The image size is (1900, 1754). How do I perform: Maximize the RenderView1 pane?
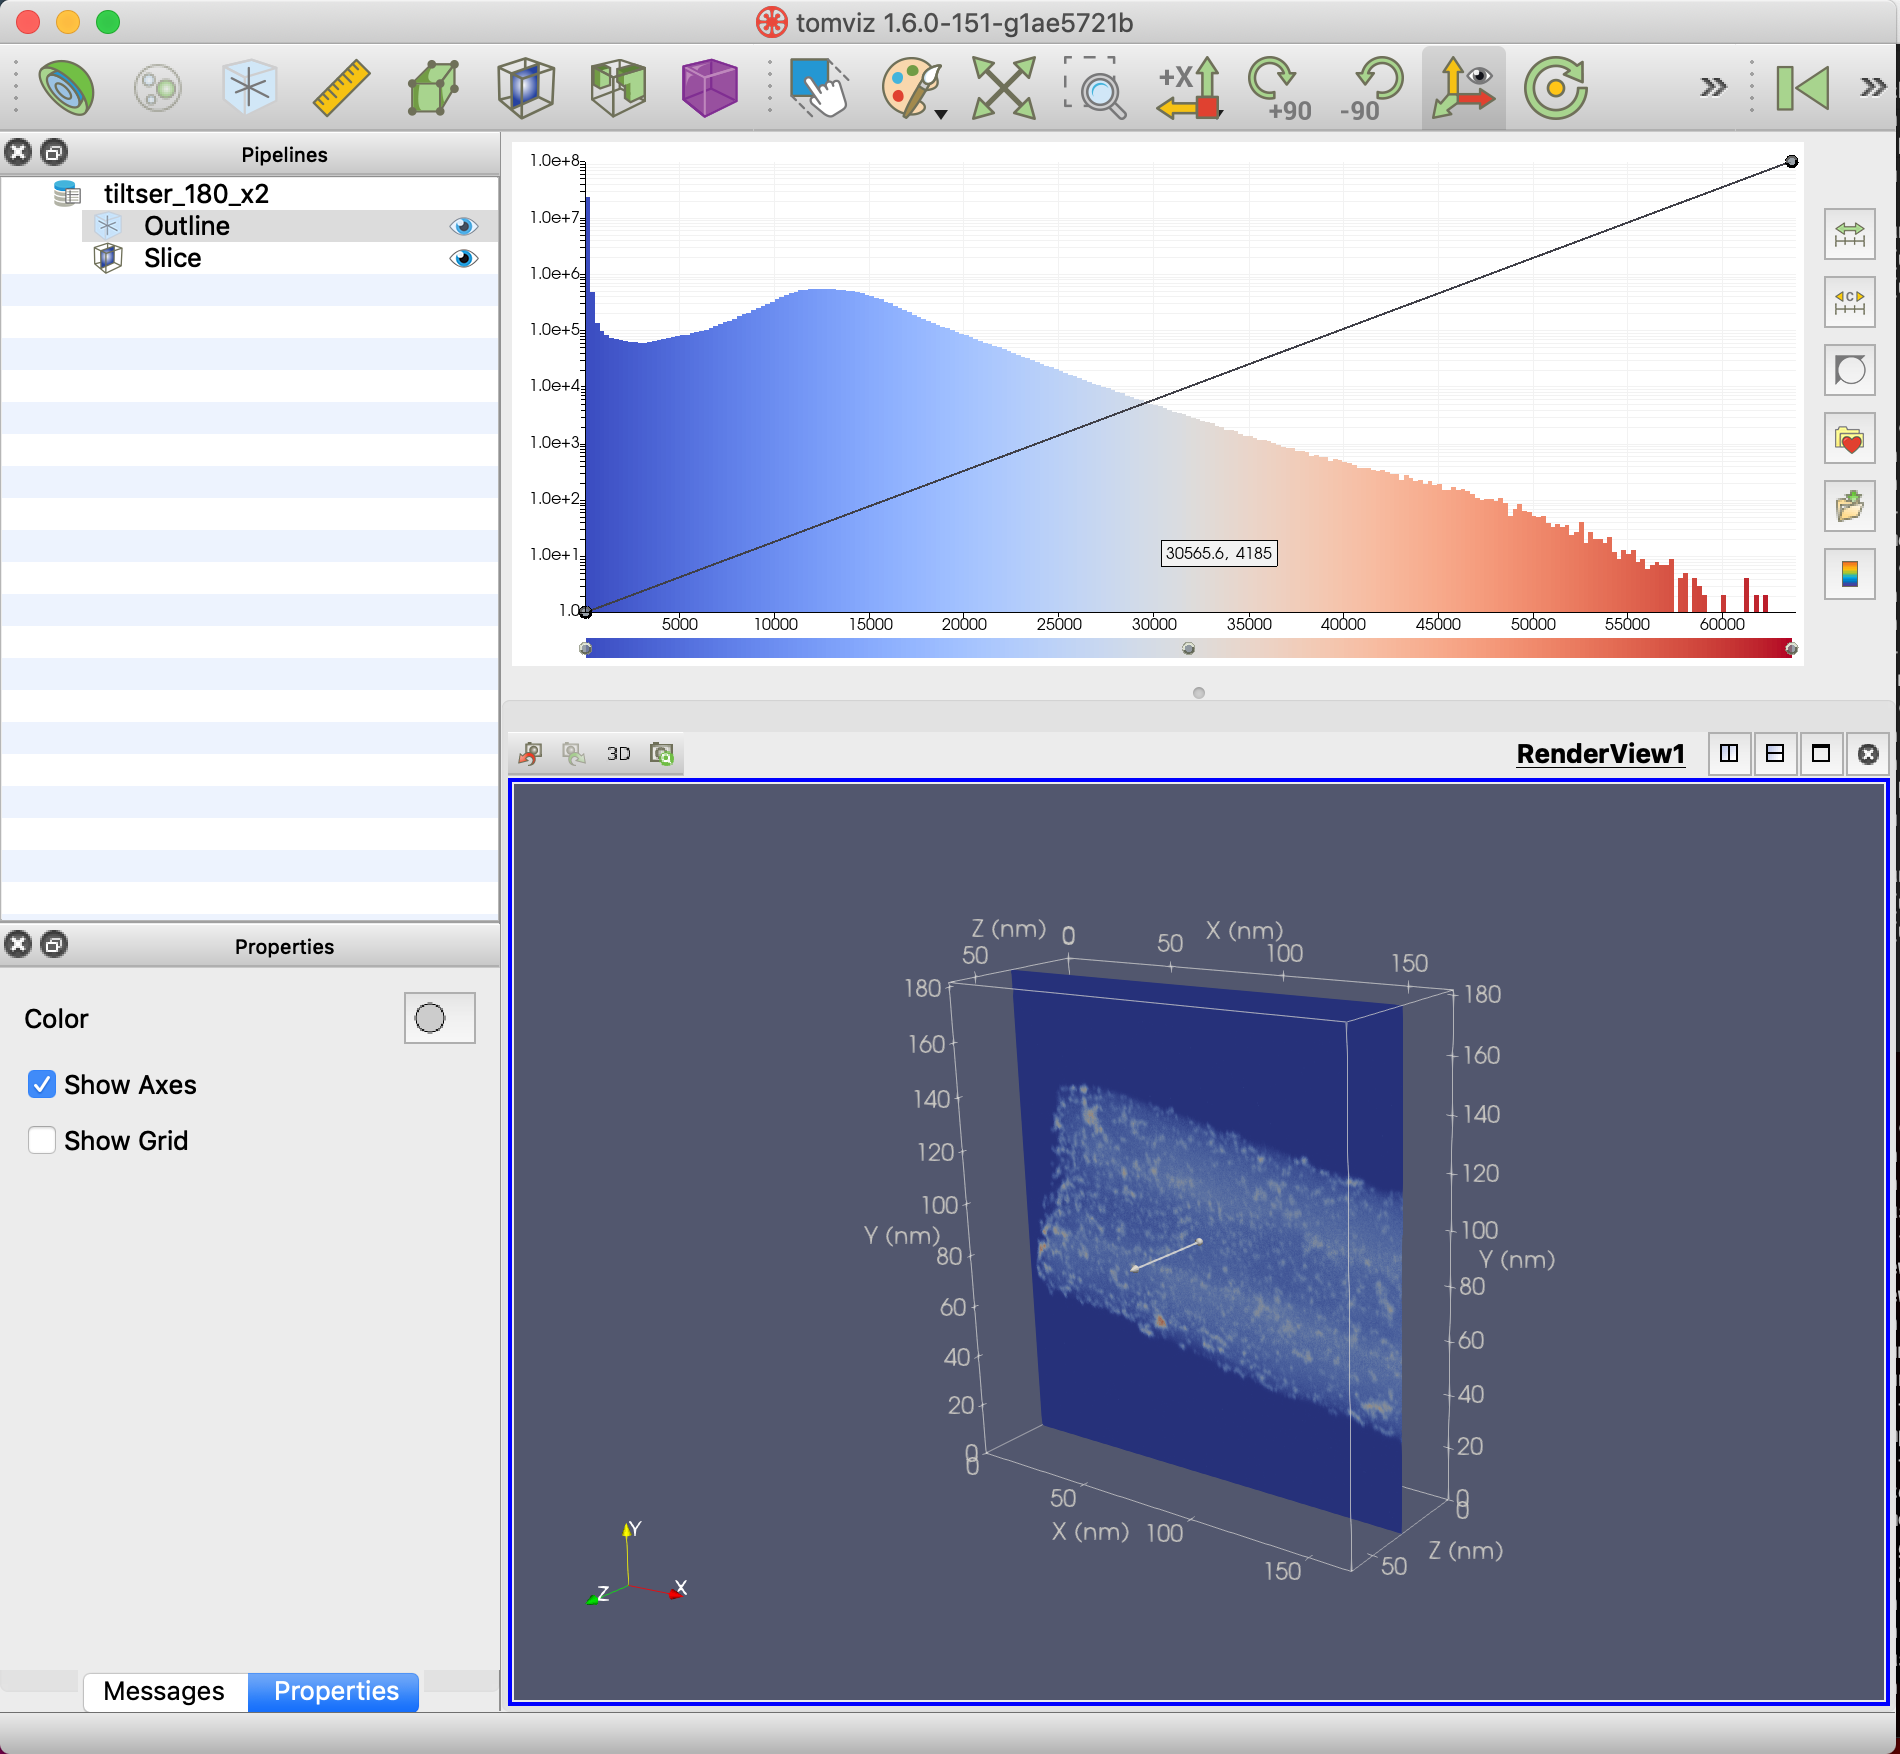tap(1821, 754)
